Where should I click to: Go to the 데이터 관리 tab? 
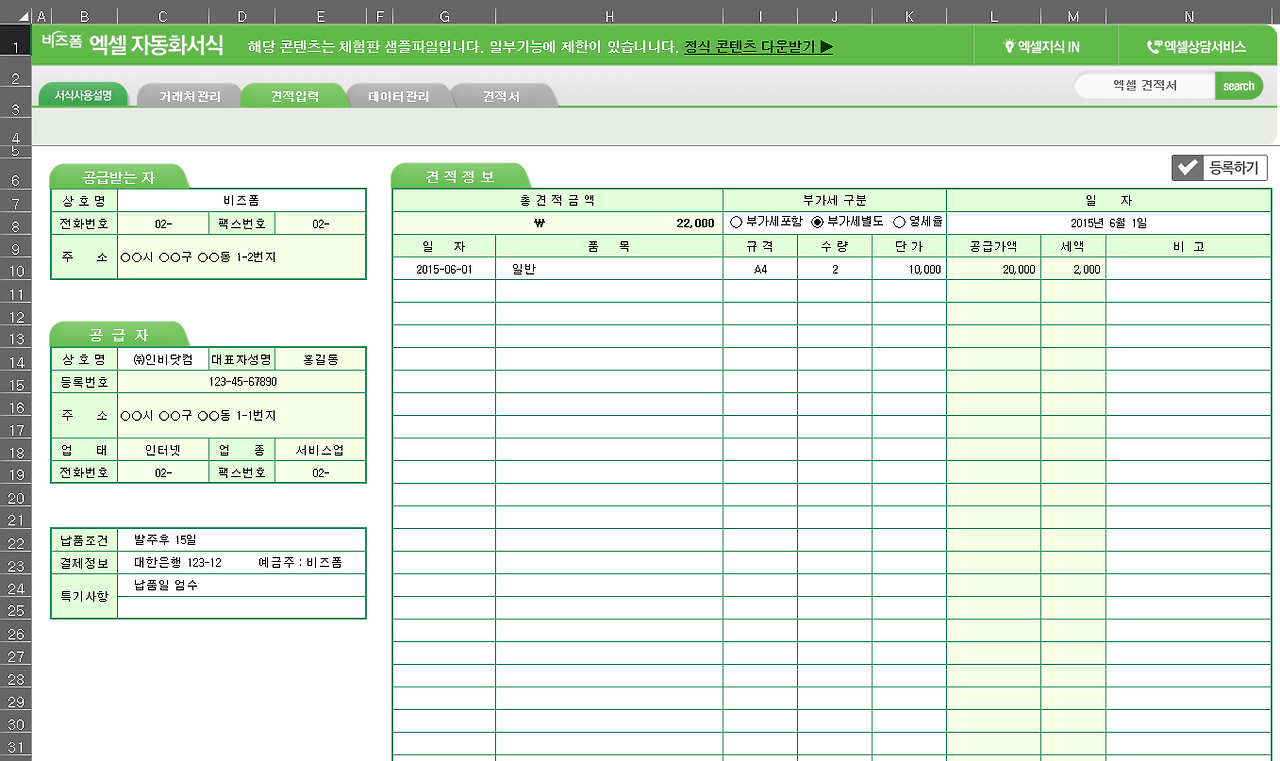tap(398, 96)
